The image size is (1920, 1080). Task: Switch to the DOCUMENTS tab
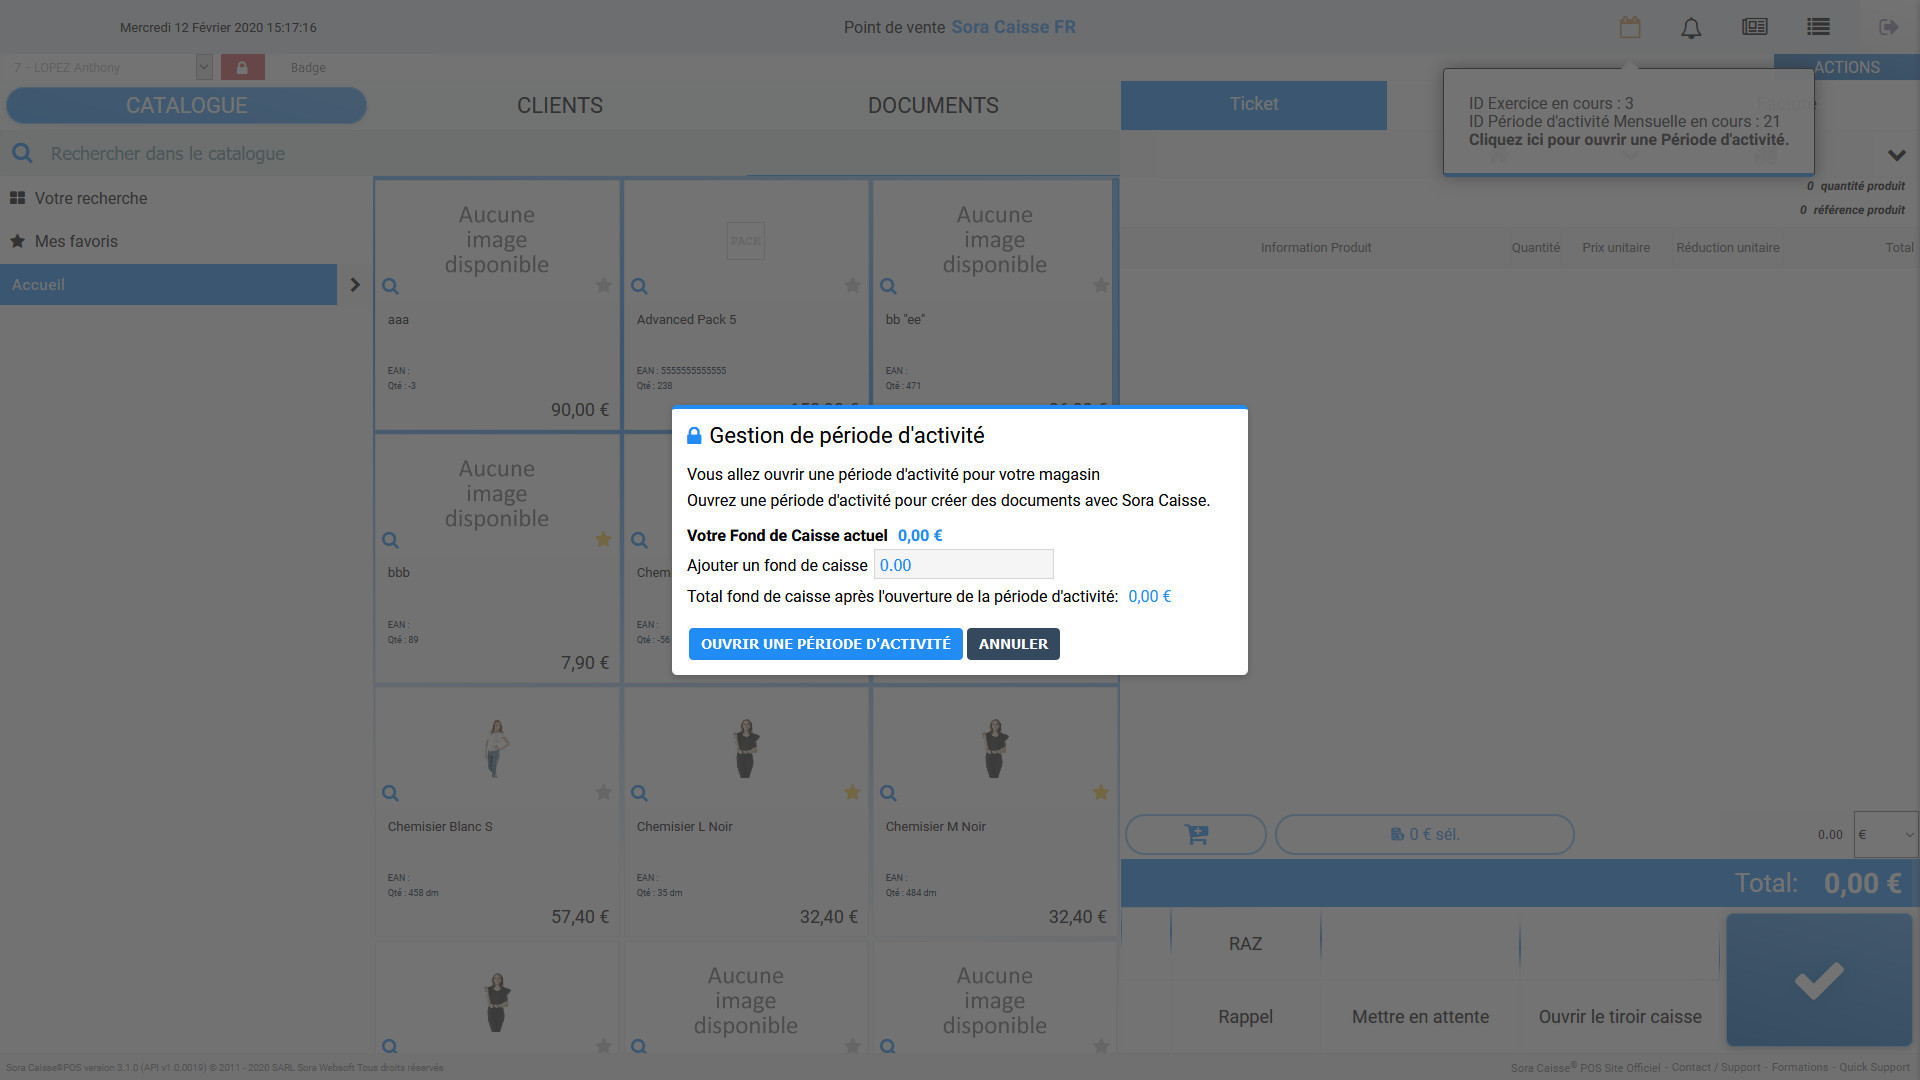[x=933, y=105]
